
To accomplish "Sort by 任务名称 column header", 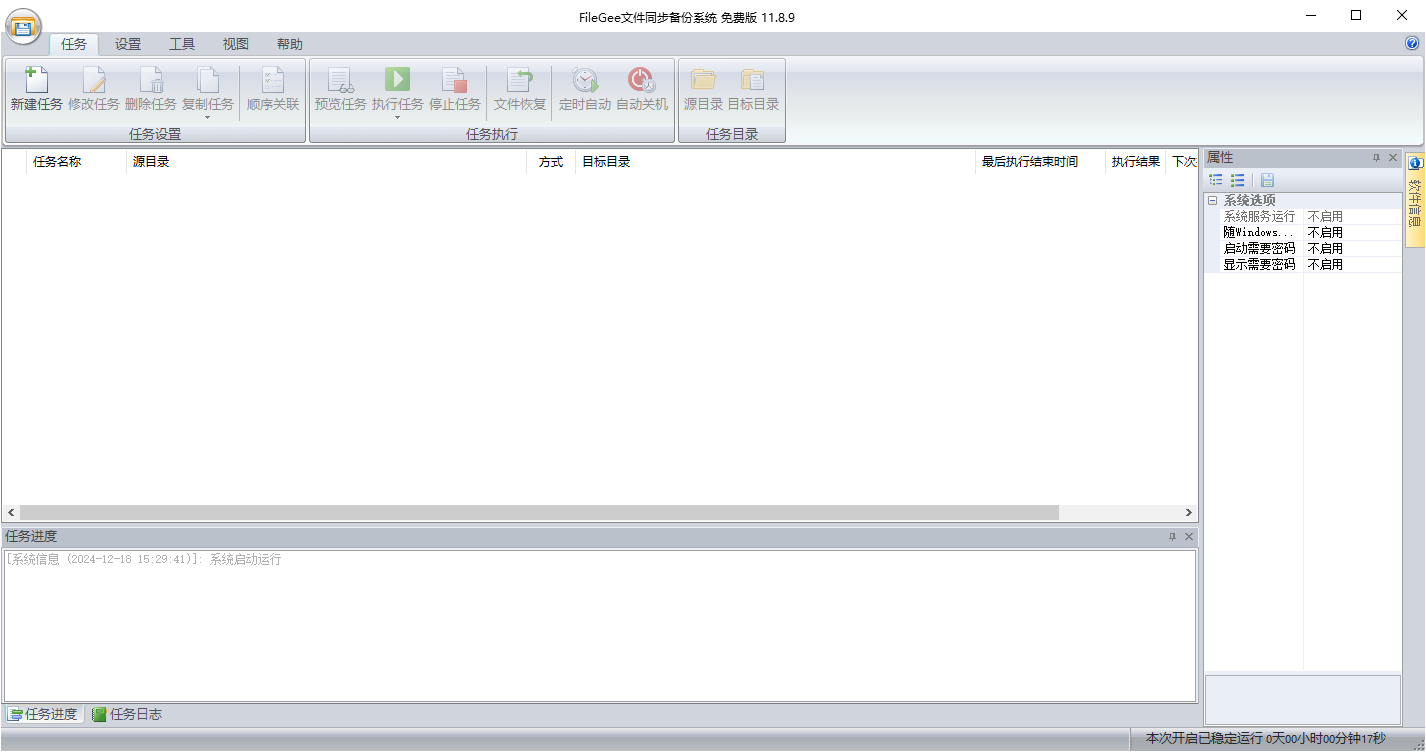I will pos(77,162).
